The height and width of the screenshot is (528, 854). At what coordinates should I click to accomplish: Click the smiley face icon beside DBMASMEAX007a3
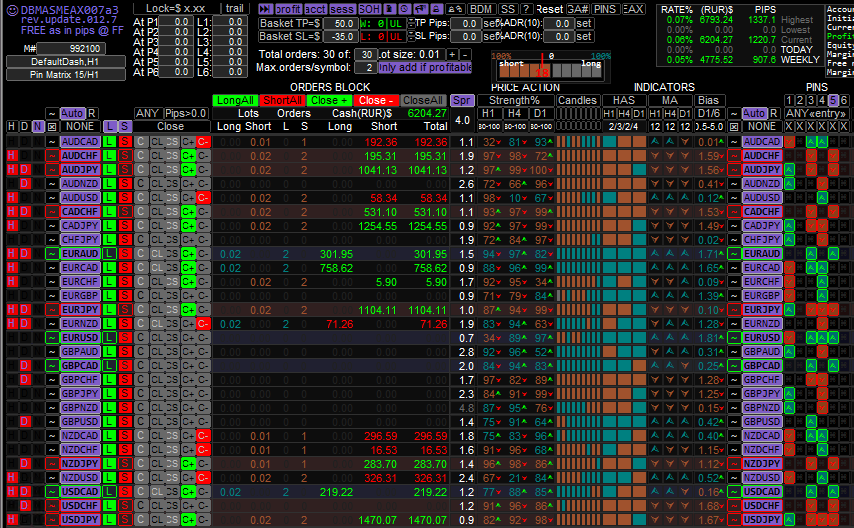click(x=11, y=10)
